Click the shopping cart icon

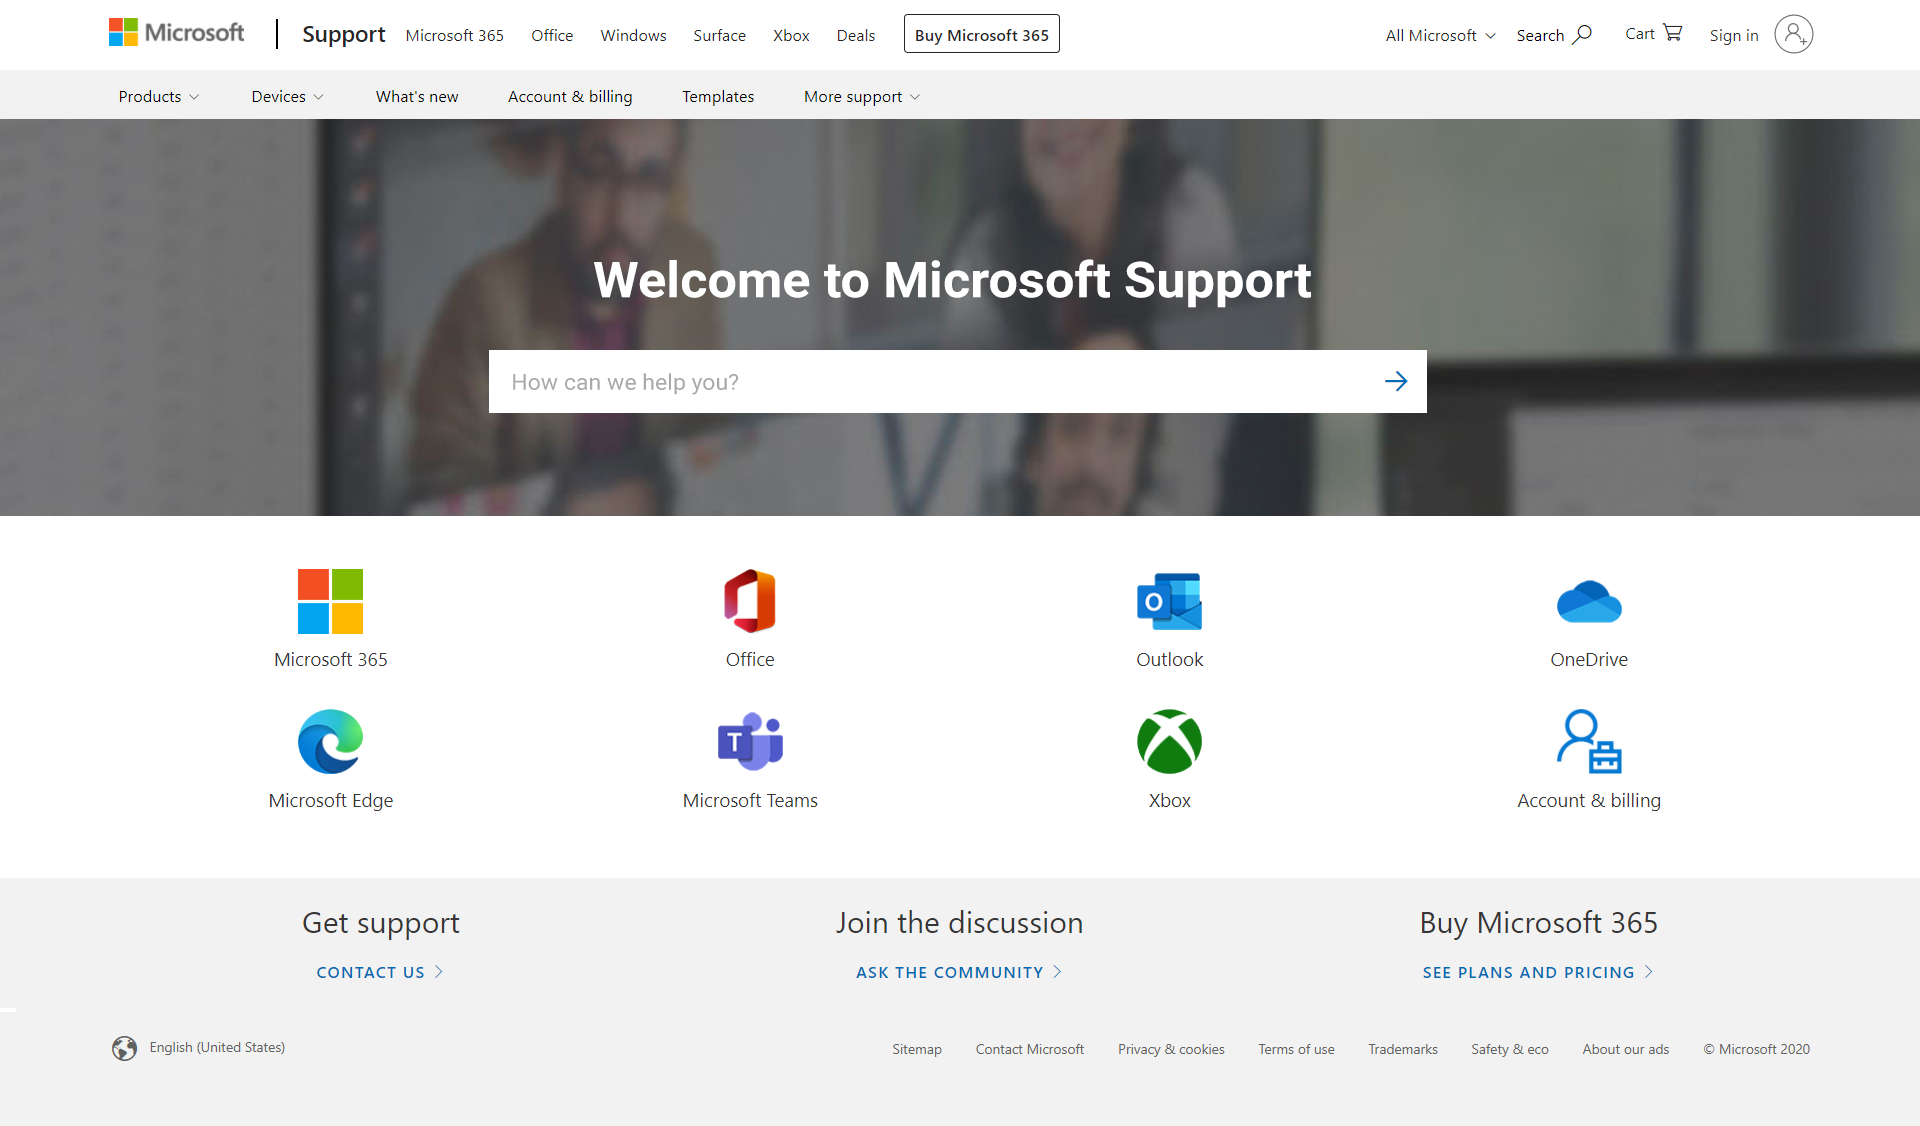(1672, 33)
